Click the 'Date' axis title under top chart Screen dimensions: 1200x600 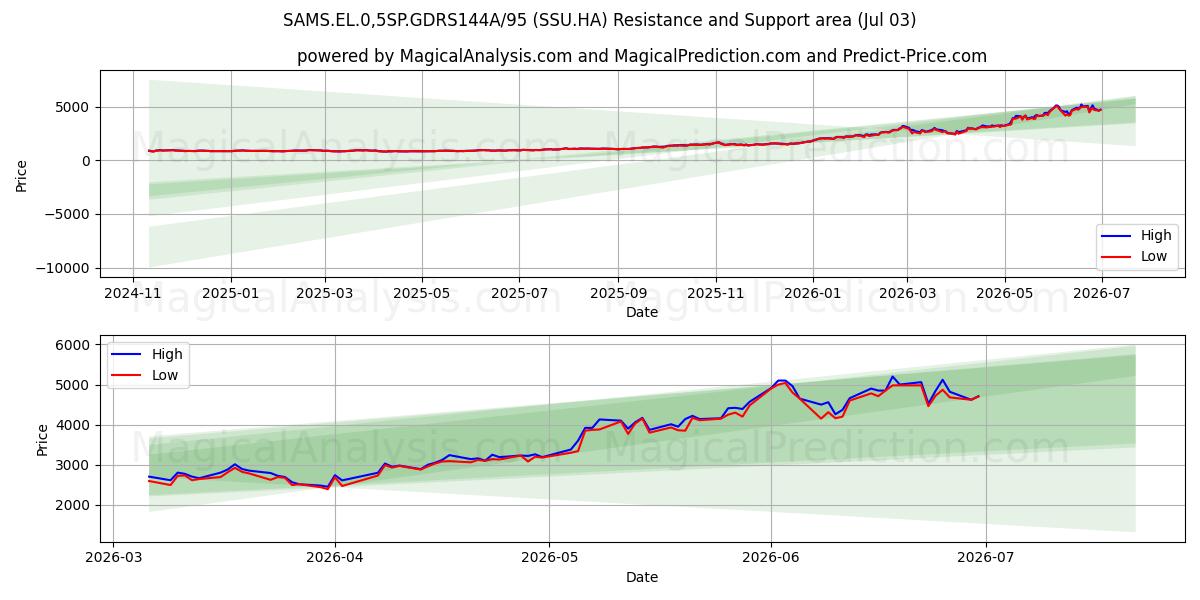(642, 312)
